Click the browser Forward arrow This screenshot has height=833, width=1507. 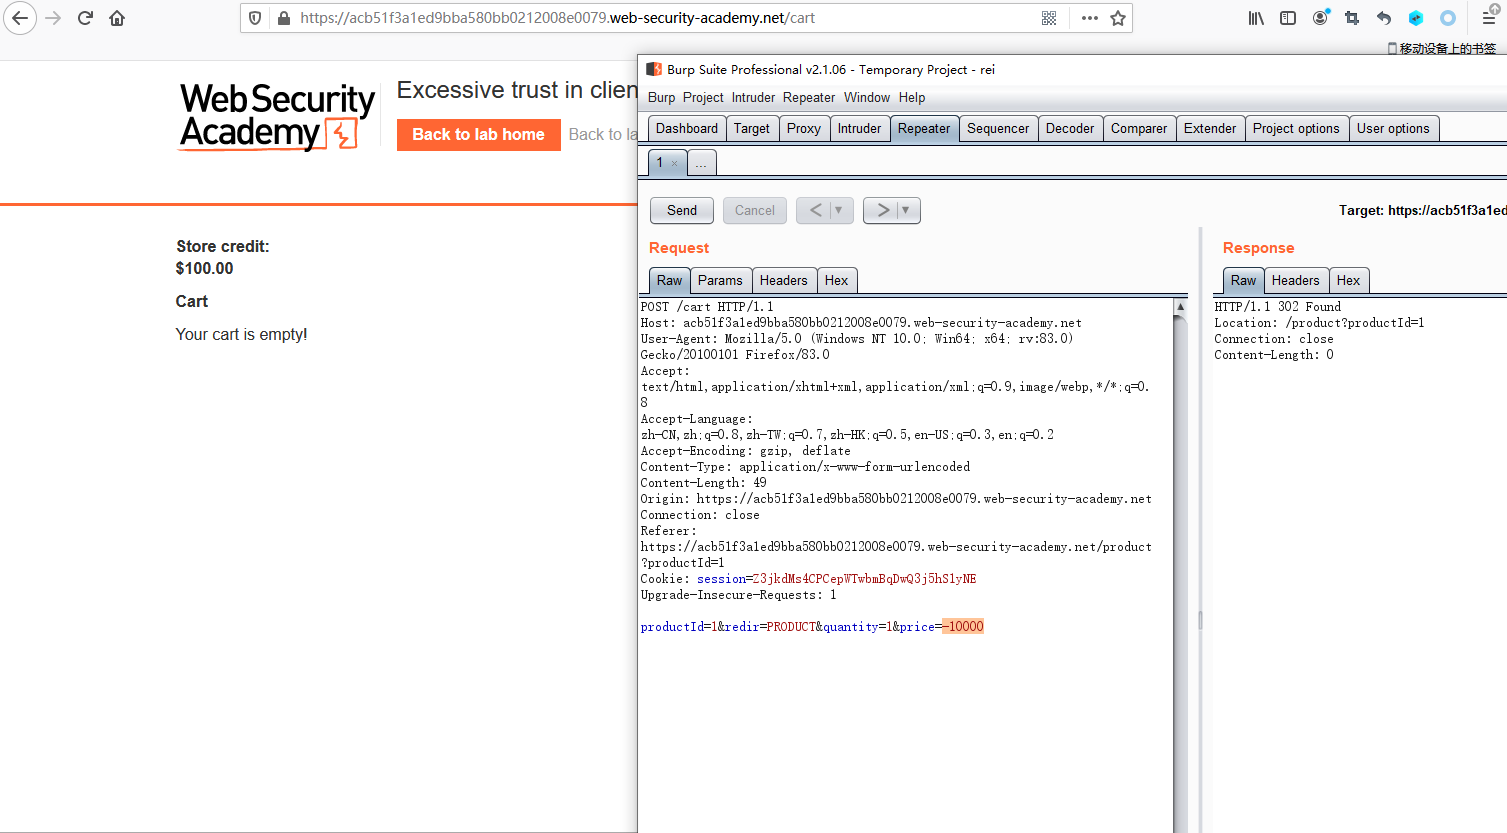click(53, 18)
